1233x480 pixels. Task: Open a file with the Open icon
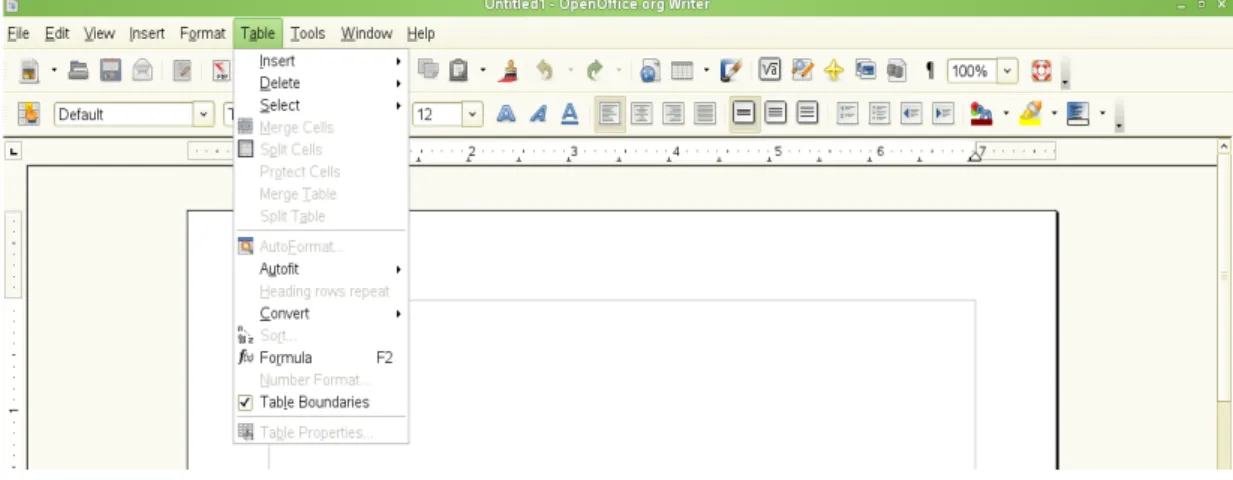point(79,71)
